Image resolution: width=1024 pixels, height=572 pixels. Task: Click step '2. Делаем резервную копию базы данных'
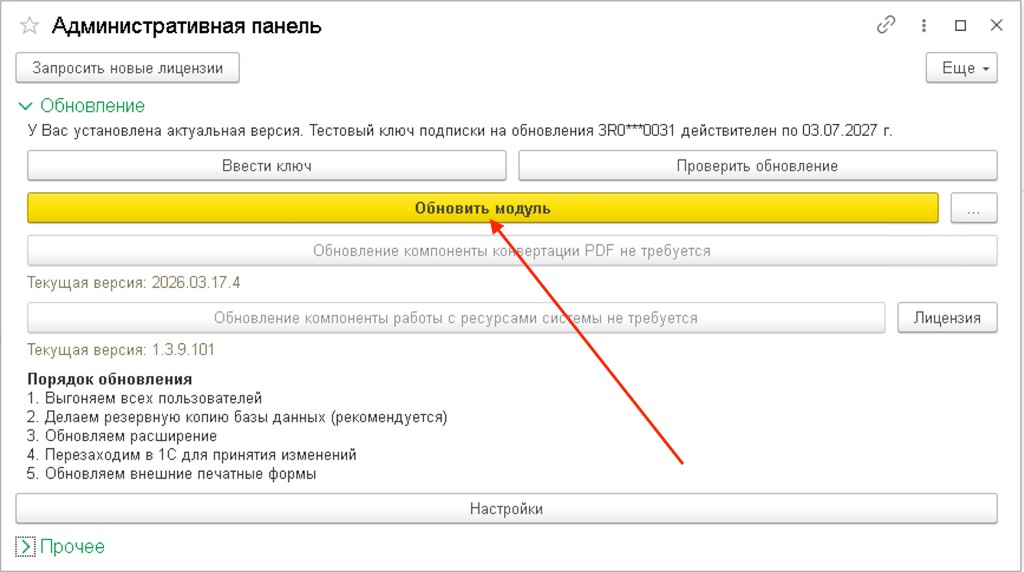point(237,417)
